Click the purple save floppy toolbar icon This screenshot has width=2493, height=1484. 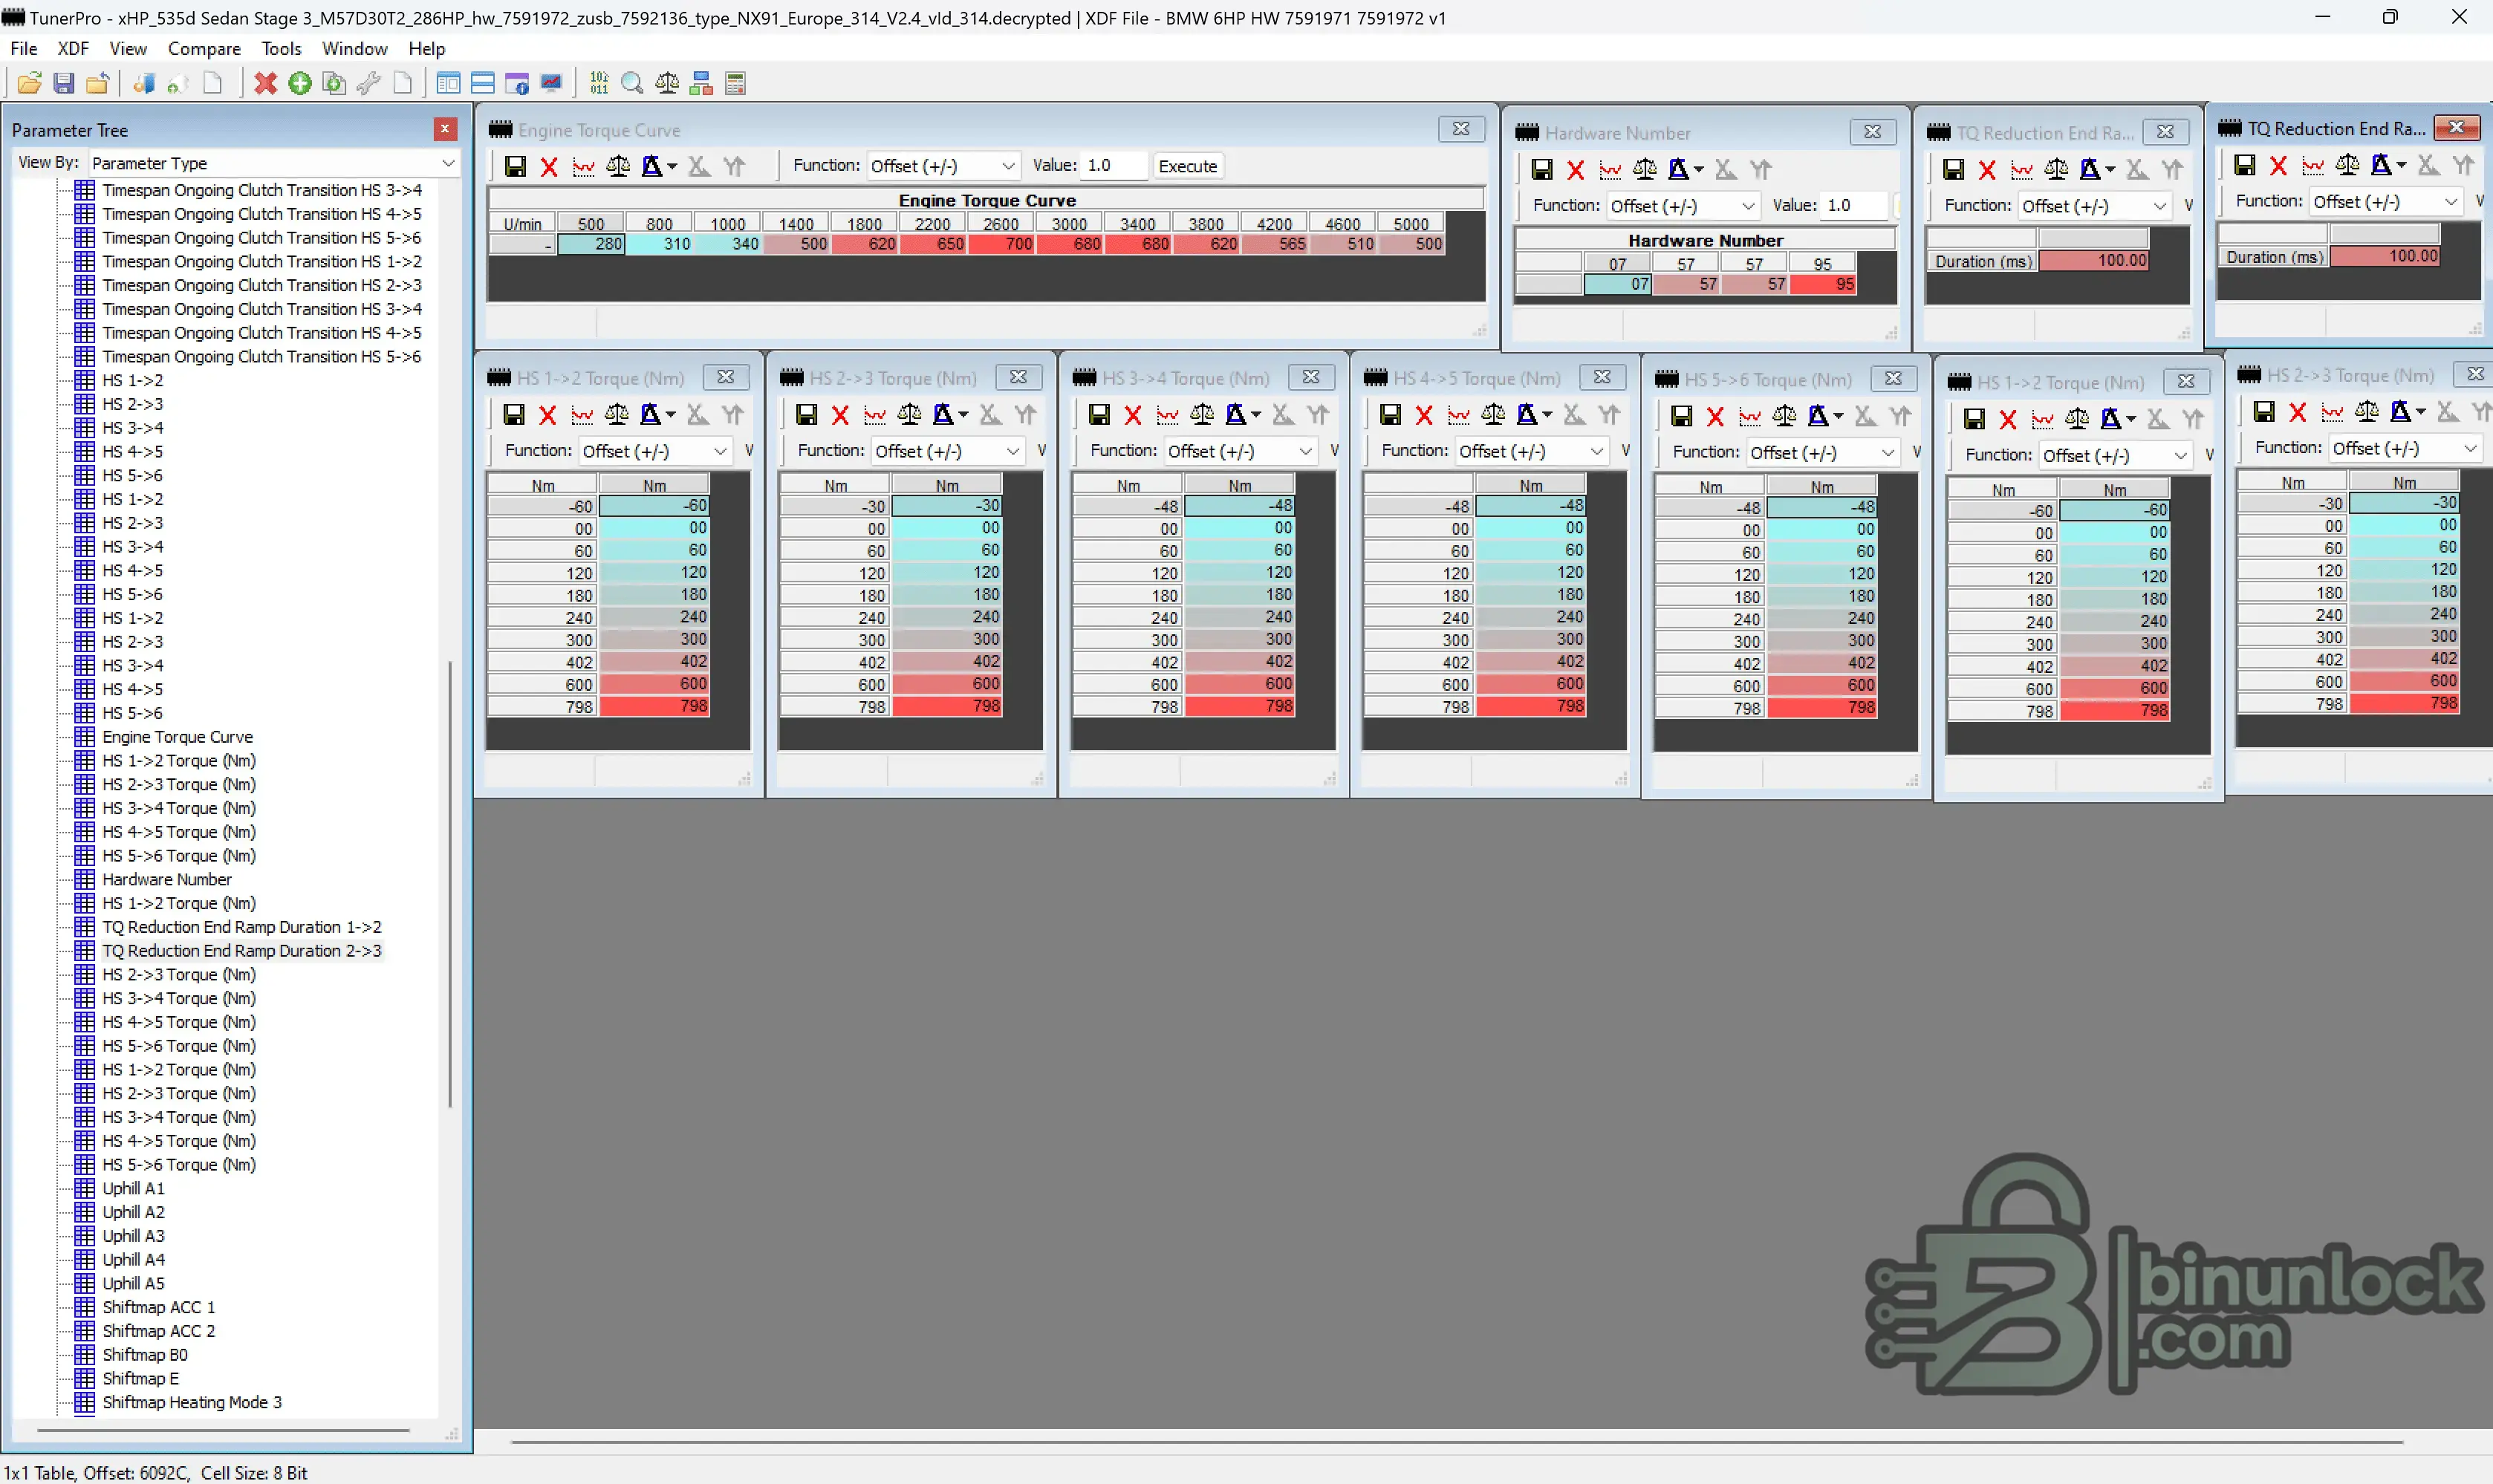[63, 83]
